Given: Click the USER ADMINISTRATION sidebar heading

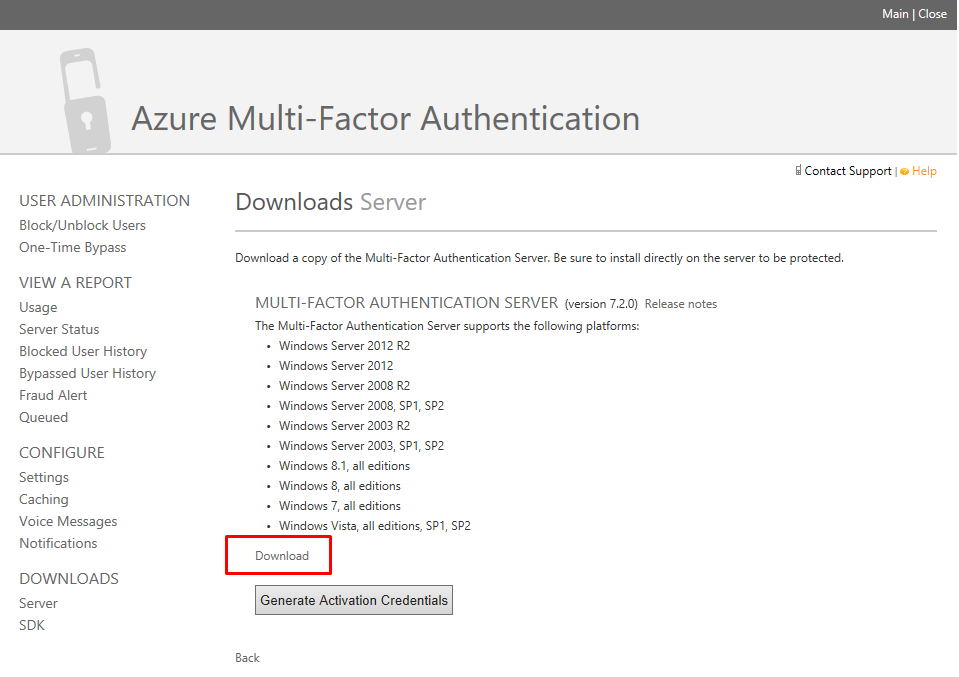Looking at the screenshot, I should (x=105, y=201).
